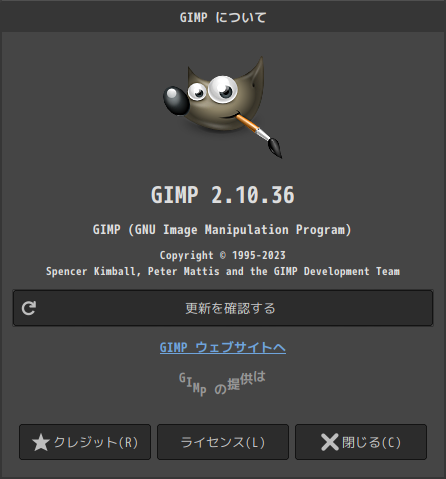The width and height of the screenshot is (446, 479).
Task: Click the Wilber mascot logo image
Action: tap(223, 107)
